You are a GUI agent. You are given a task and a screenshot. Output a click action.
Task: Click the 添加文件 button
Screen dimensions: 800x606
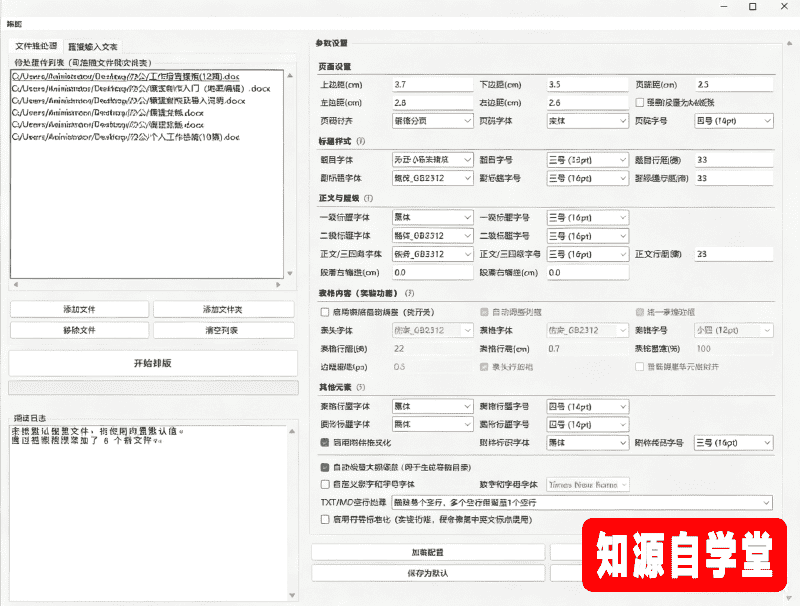tap(79, 309)
